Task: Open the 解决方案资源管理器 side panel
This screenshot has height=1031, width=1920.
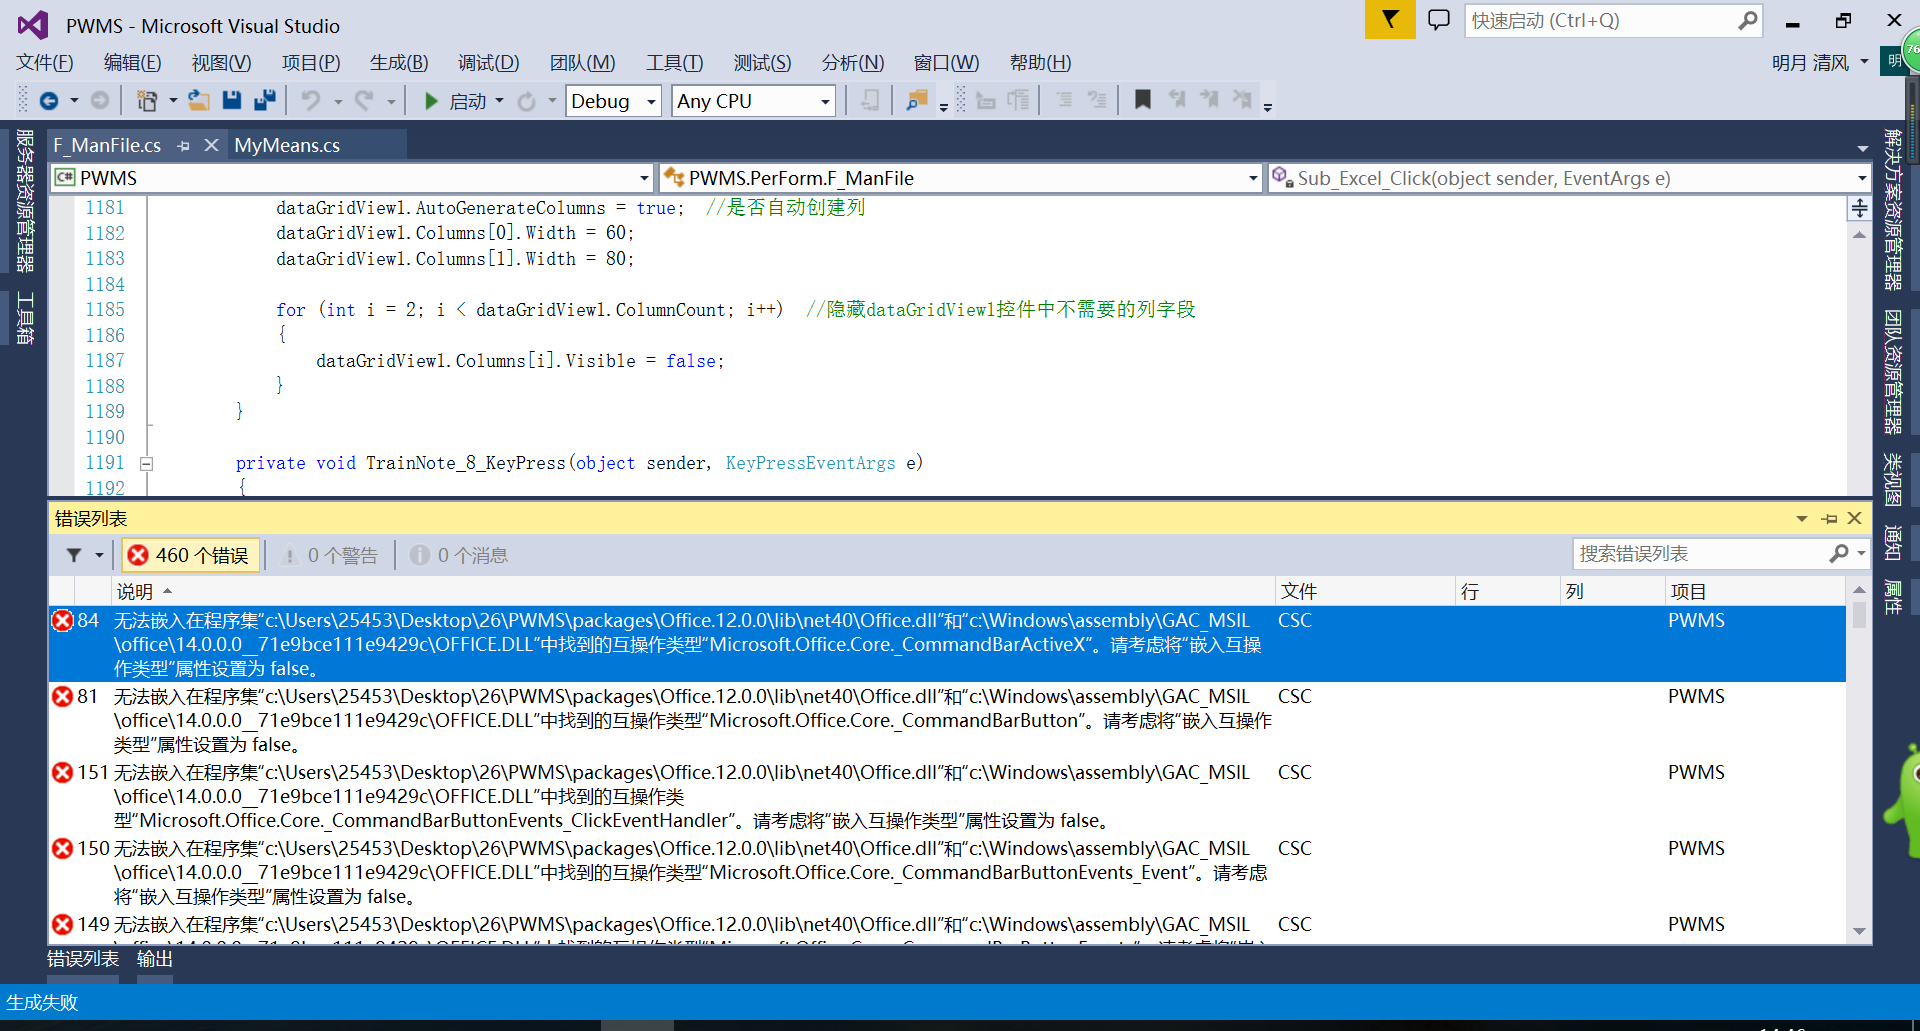Action: pos(1893,209)
